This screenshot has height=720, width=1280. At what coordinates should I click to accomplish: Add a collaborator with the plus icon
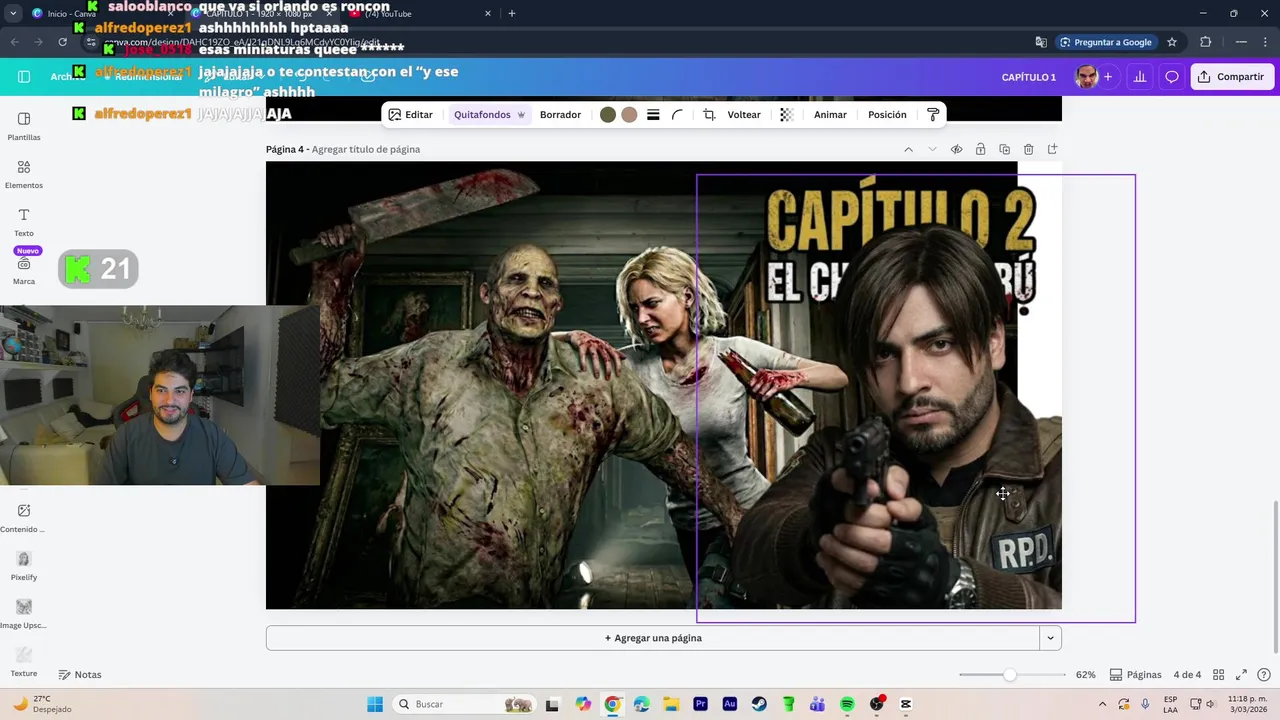click(1108, 77)
